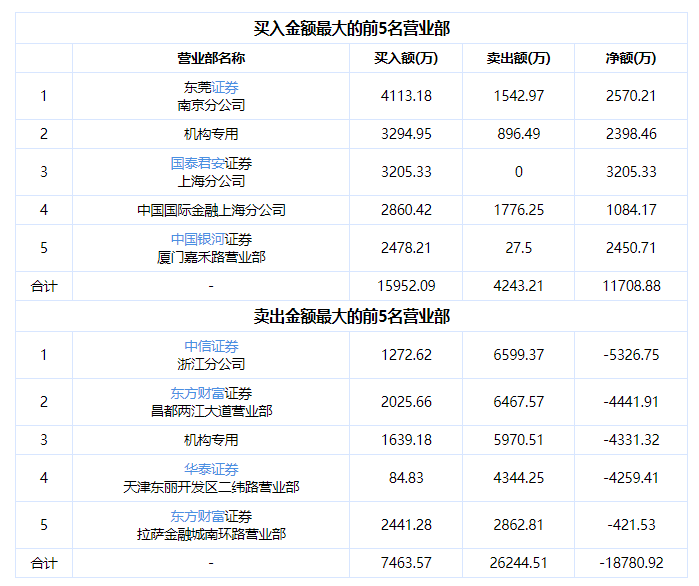Select buy amount 84.83
The height and width of the screenshot is (586, 699).
point(406,478)
